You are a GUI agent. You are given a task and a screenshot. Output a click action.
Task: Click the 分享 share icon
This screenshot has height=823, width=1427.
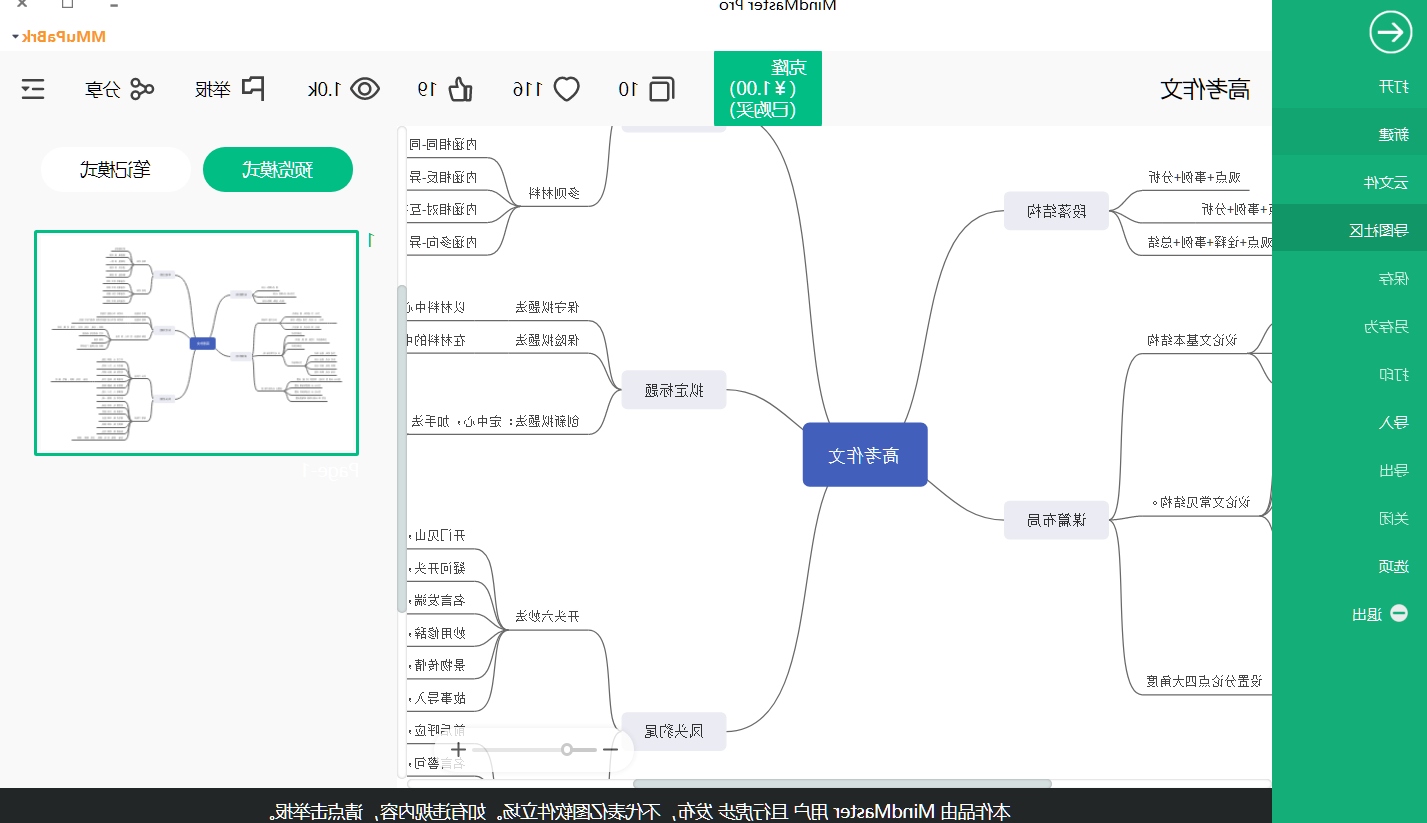click(142, 89)
